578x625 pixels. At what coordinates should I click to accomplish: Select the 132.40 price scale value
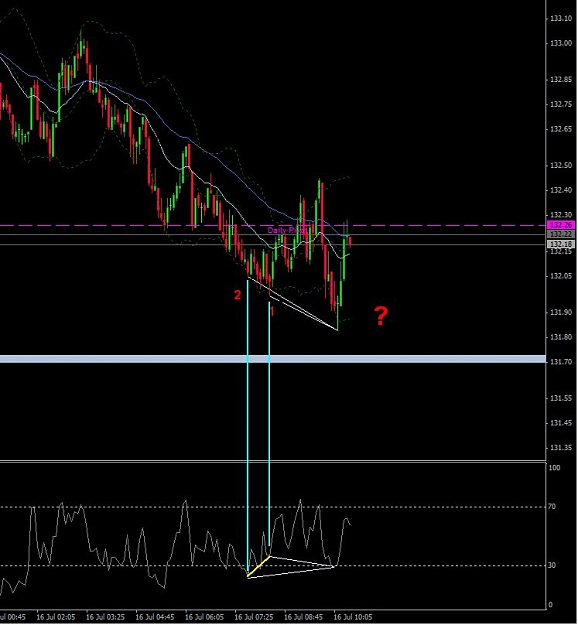pyautogui.click(x=560, y=191)
